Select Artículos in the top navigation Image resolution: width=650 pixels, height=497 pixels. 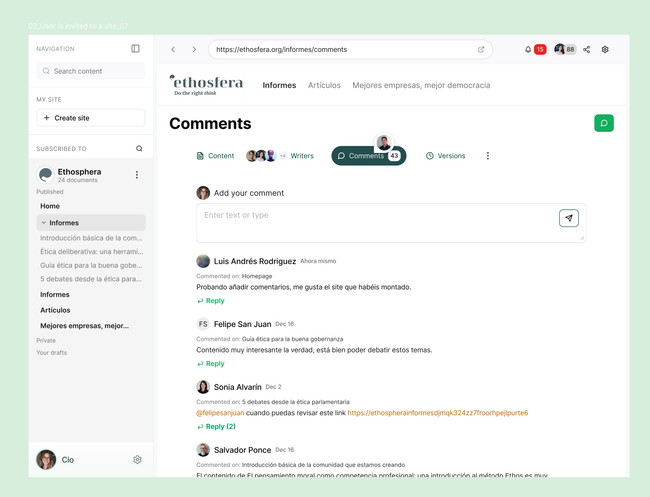click(323, 86)
